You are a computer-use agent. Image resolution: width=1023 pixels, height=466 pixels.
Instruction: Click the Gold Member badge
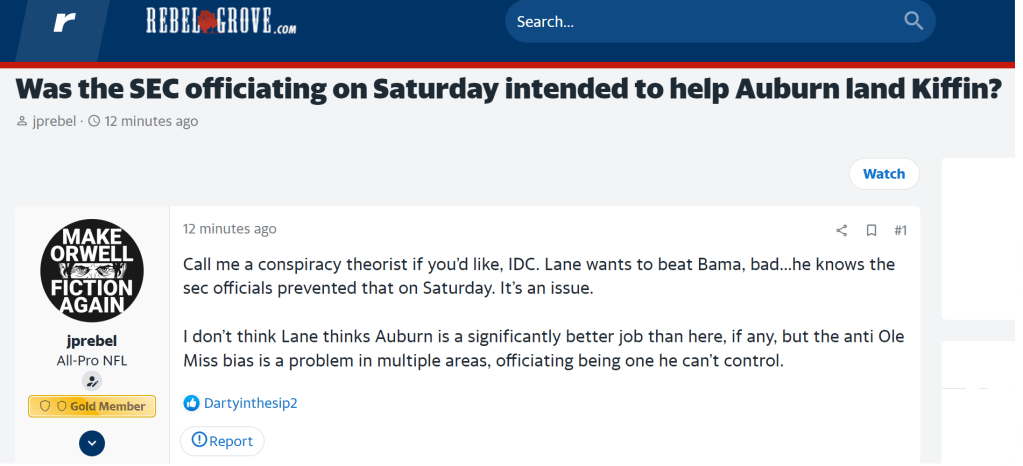tap(92, 406)
